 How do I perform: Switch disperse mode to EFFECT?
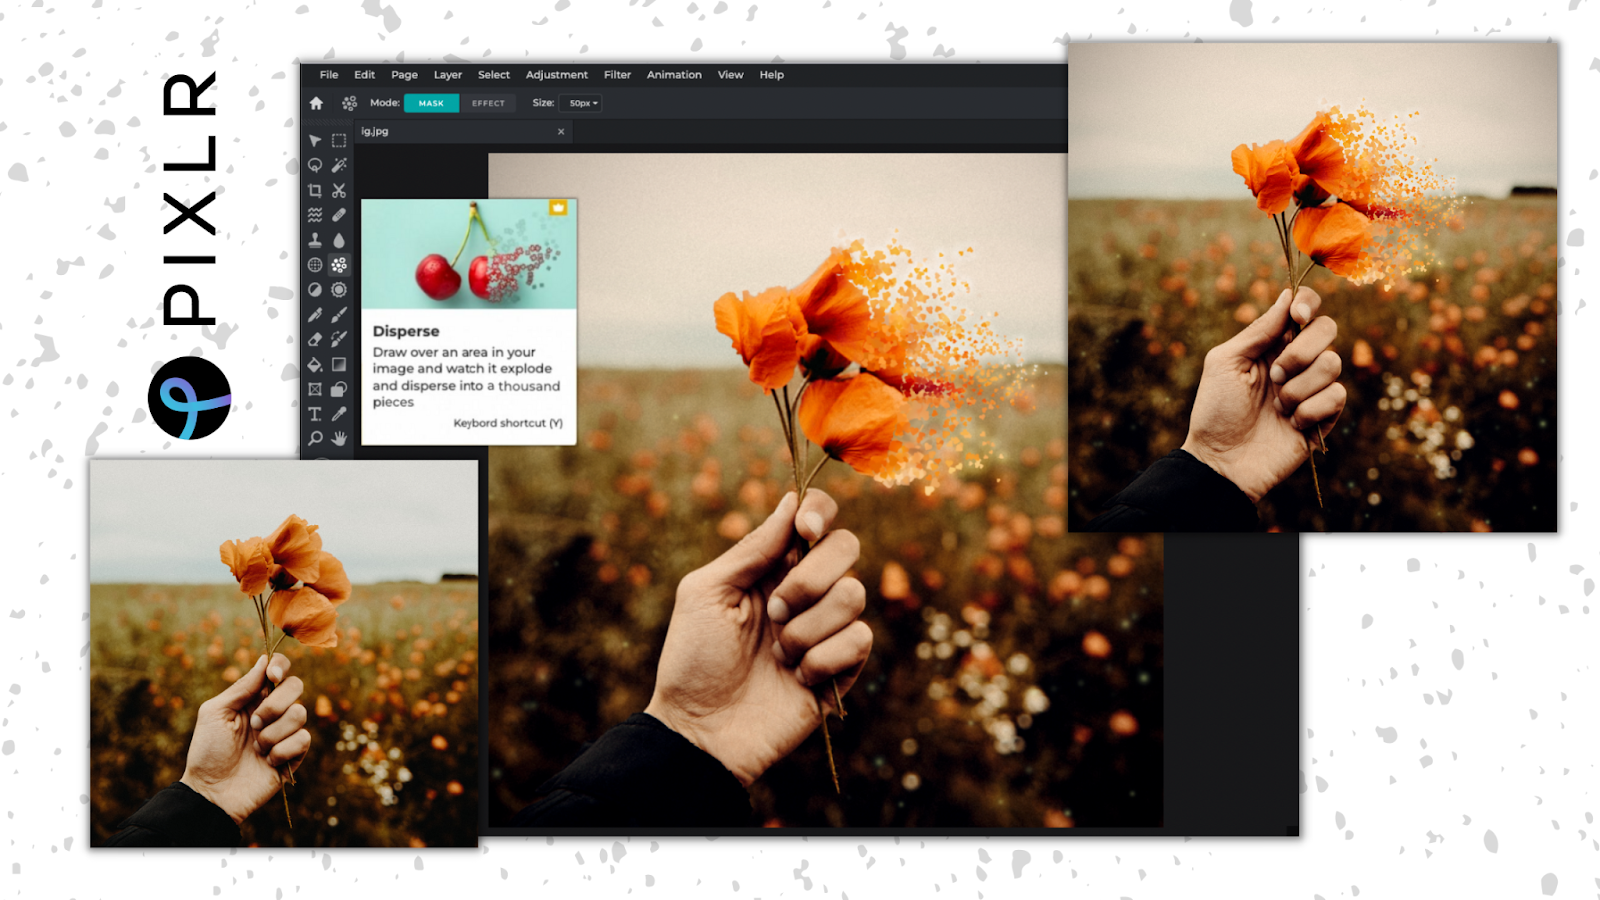pos(488,103)
